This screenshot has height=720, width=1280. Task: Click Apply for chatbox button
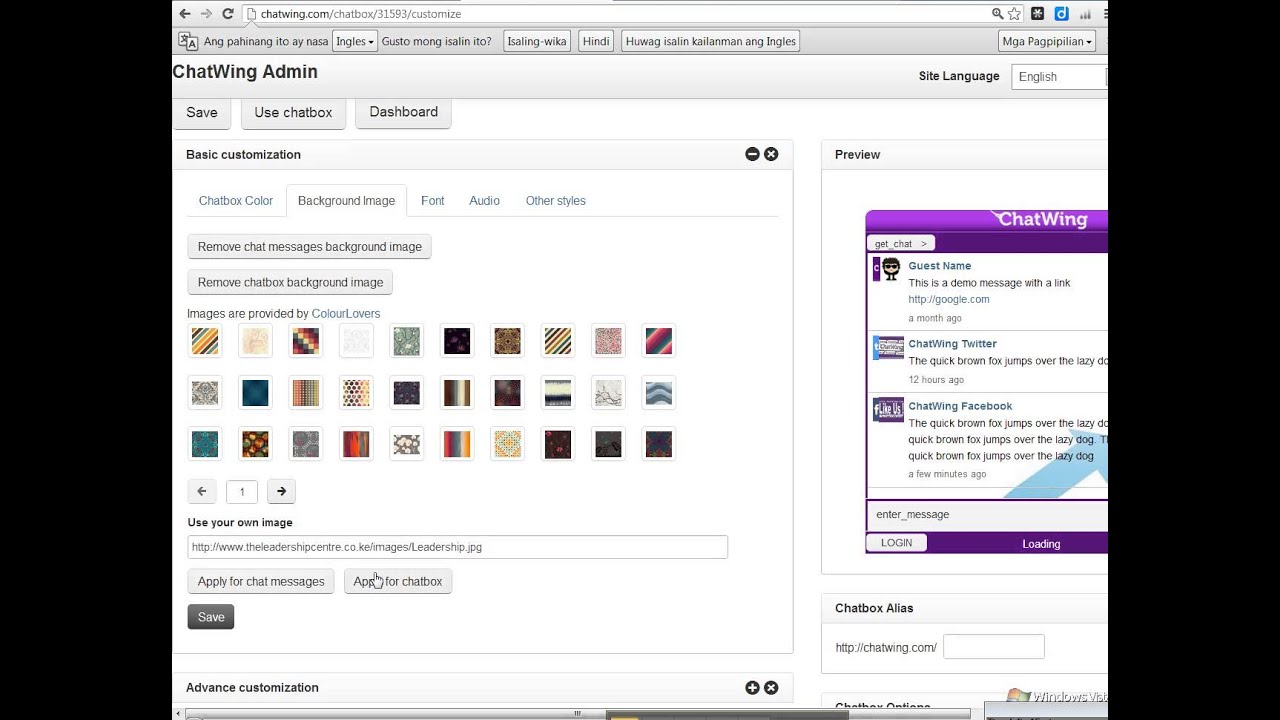coord(398,581)
